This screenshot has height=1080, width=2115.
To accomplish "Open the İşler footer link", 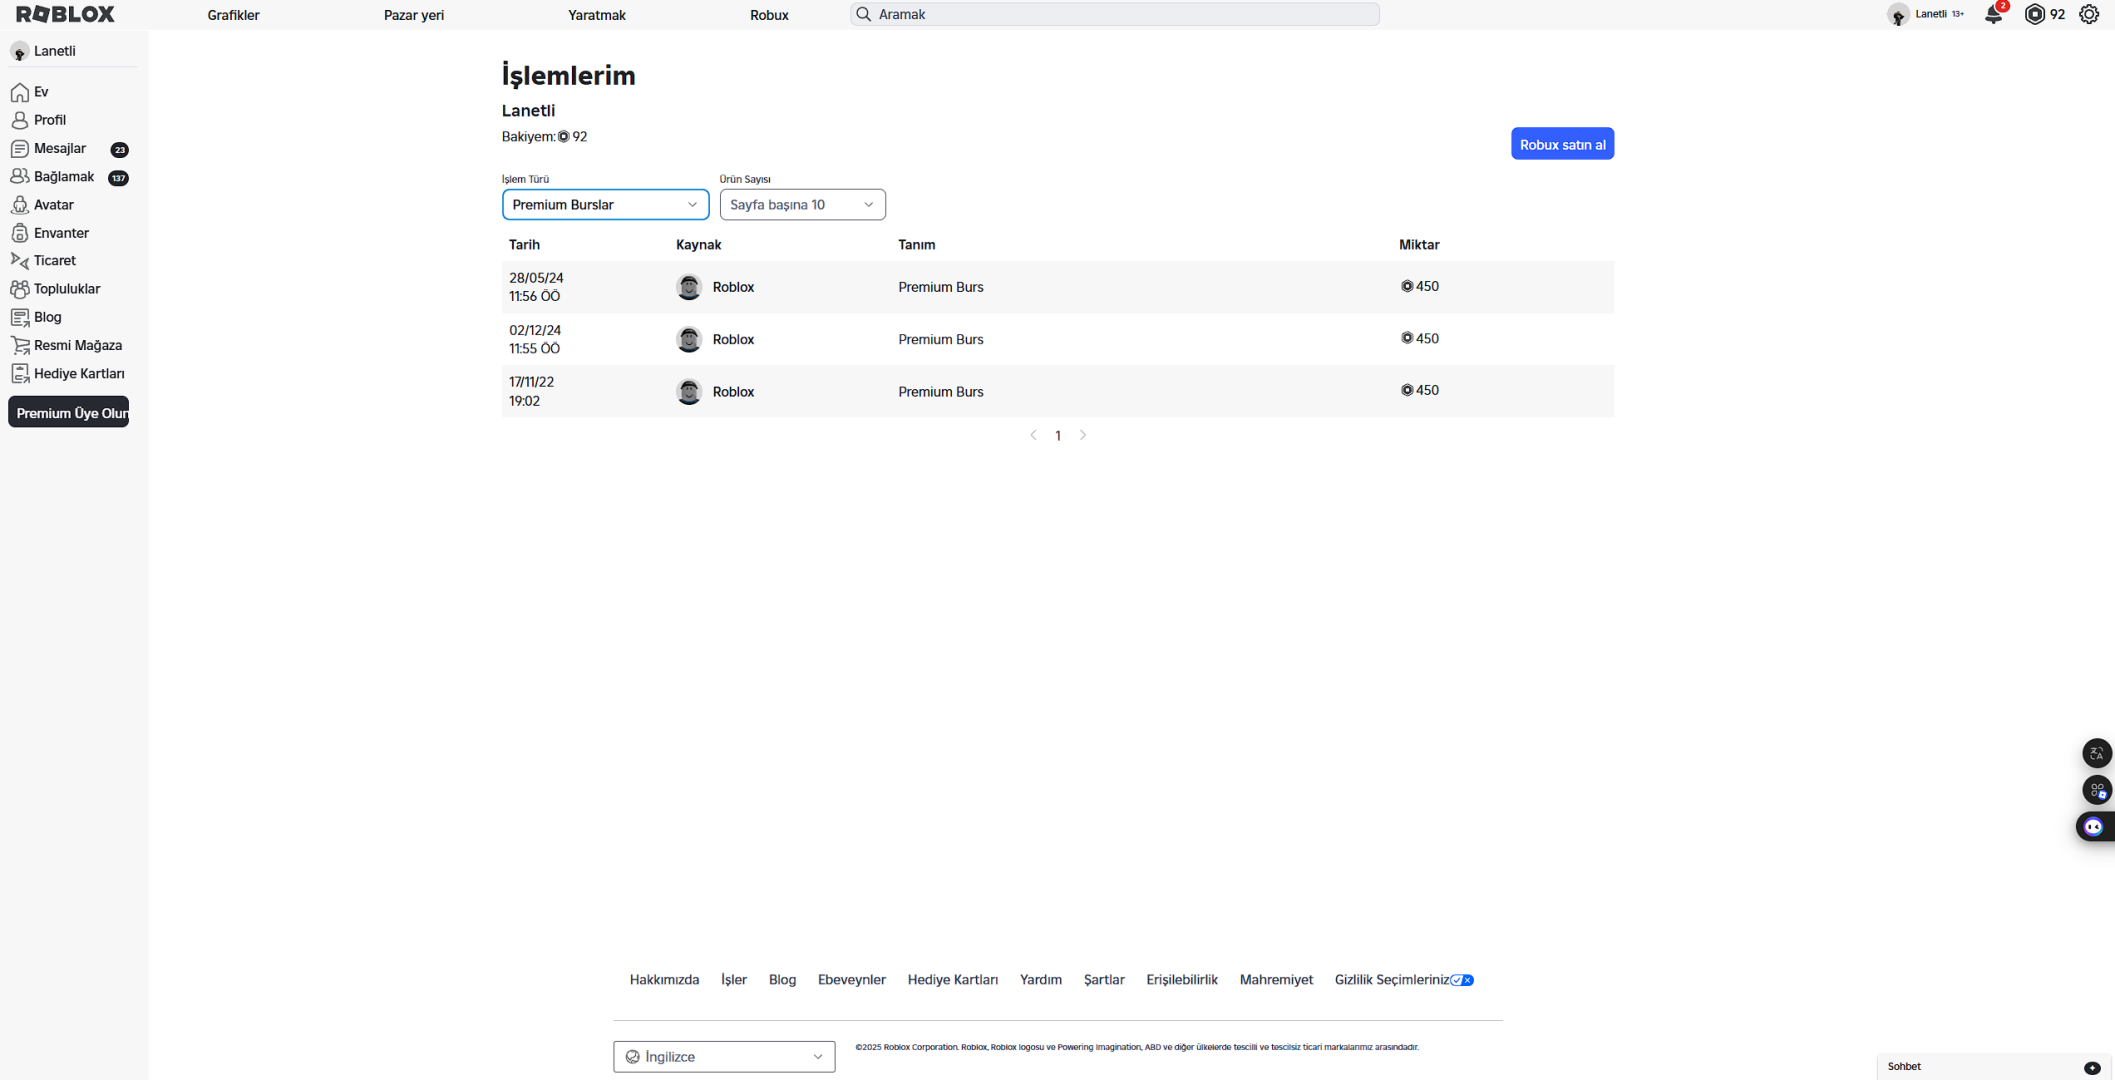I will click(x=734, y=980).
